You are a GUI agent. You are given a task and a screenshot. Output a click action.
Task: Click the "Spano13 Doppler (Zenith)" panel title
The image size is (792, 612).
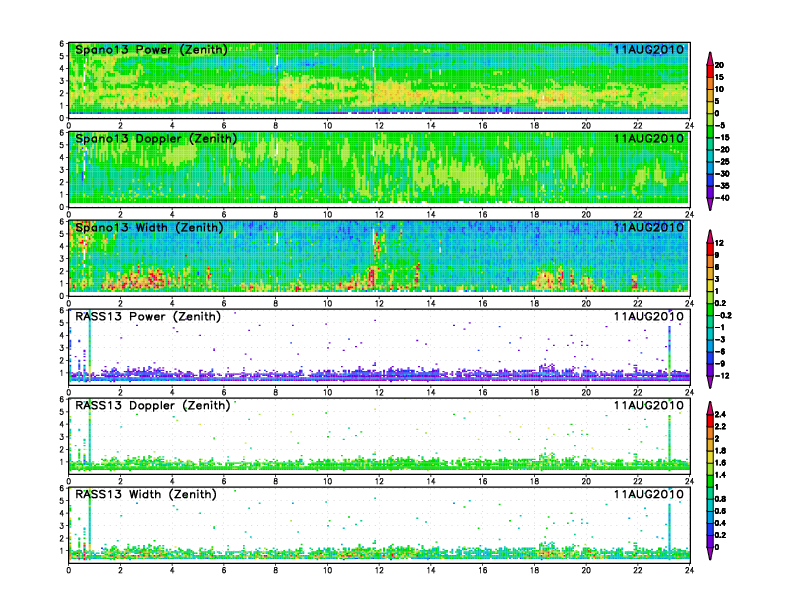[x=156, y=139]
